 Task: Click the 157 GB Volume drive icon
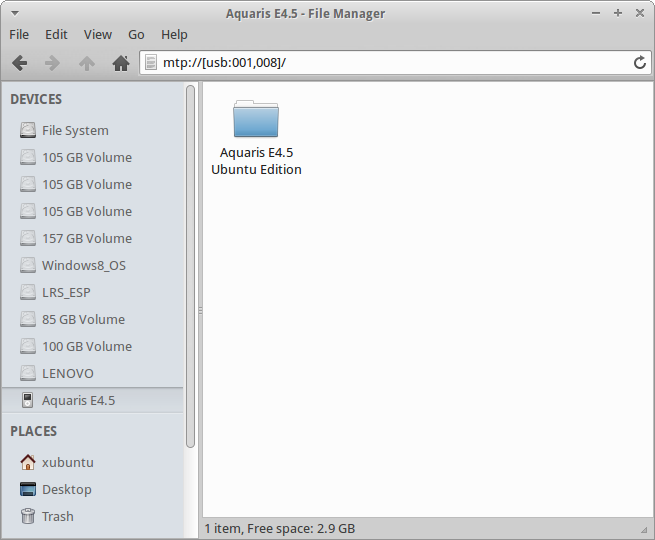[28, 238]
